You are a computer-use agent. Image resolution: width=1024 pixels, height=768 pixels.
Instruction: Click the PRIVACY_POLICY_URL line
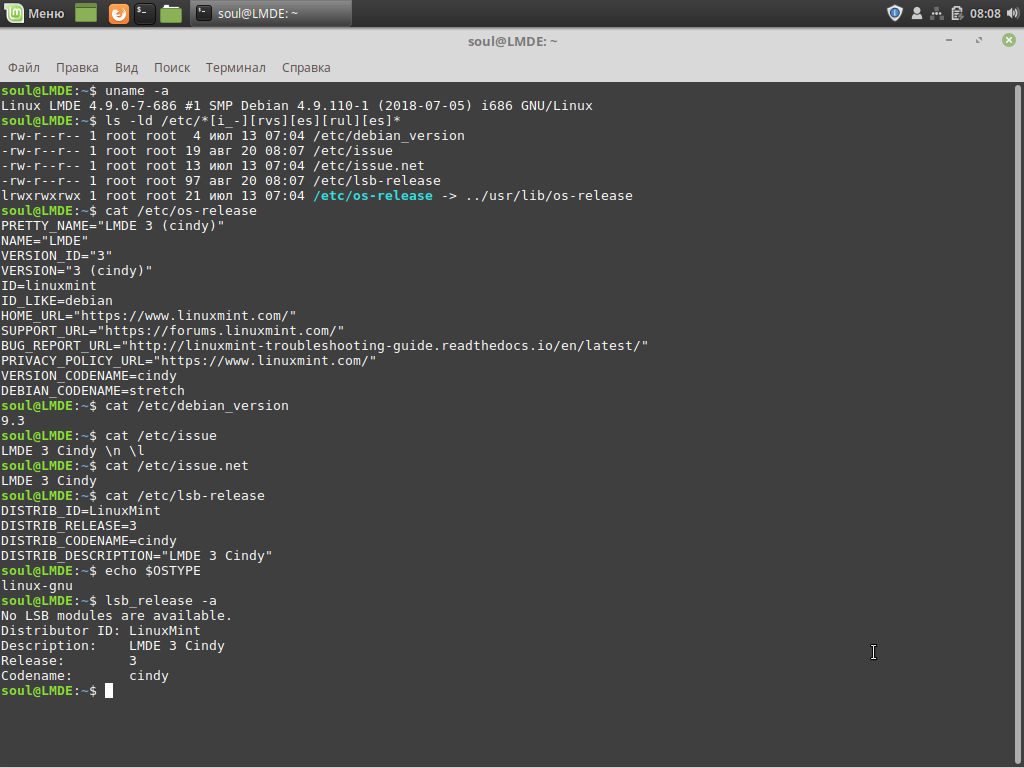coord(189,361)
